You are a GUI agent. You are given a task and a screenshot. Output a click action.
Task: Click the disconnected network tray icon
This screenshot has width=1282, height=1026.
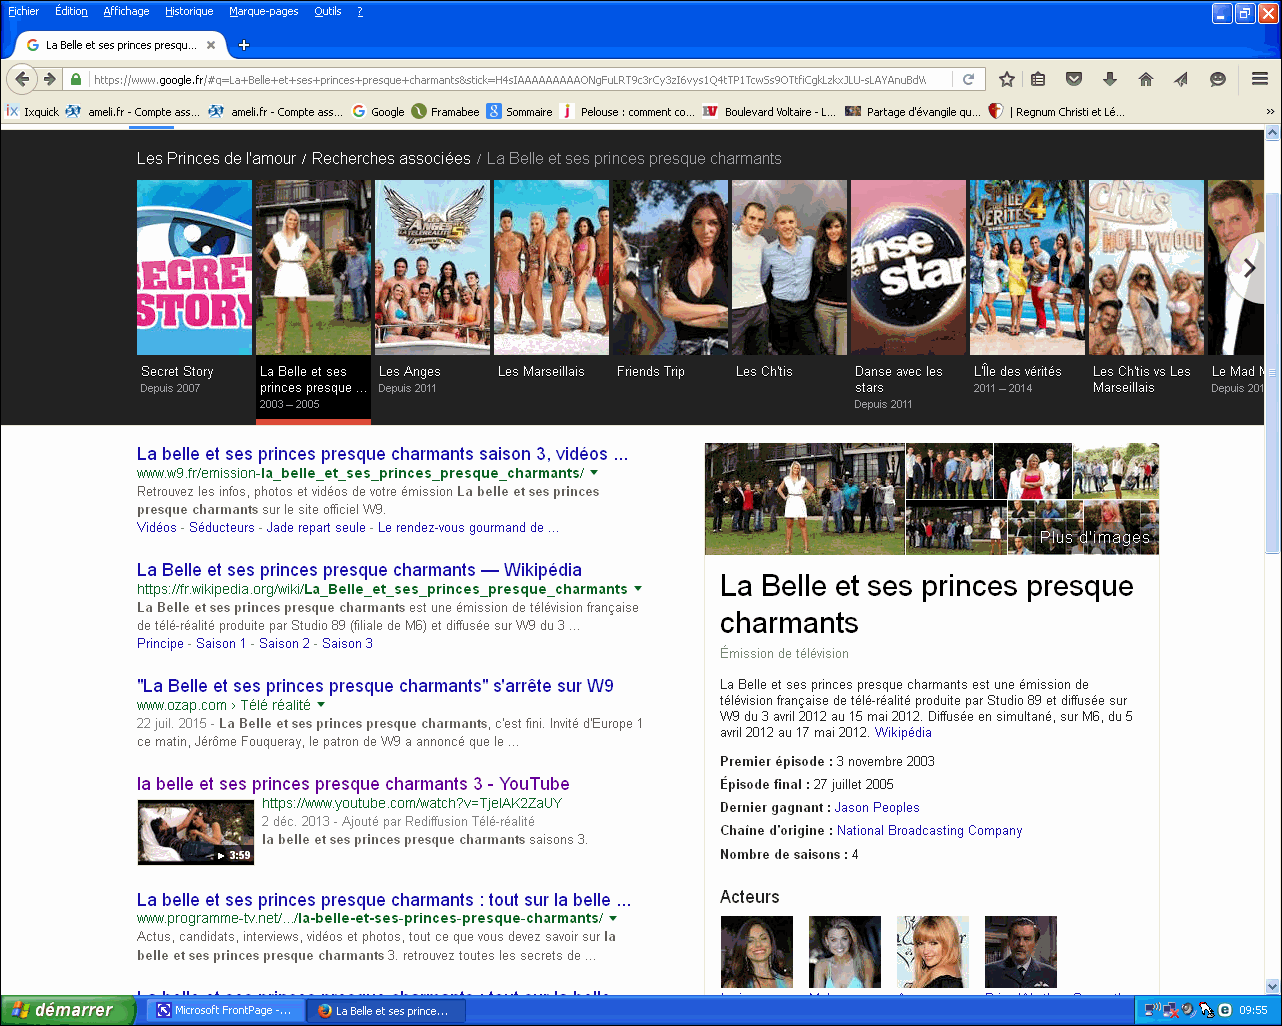1169,1010
